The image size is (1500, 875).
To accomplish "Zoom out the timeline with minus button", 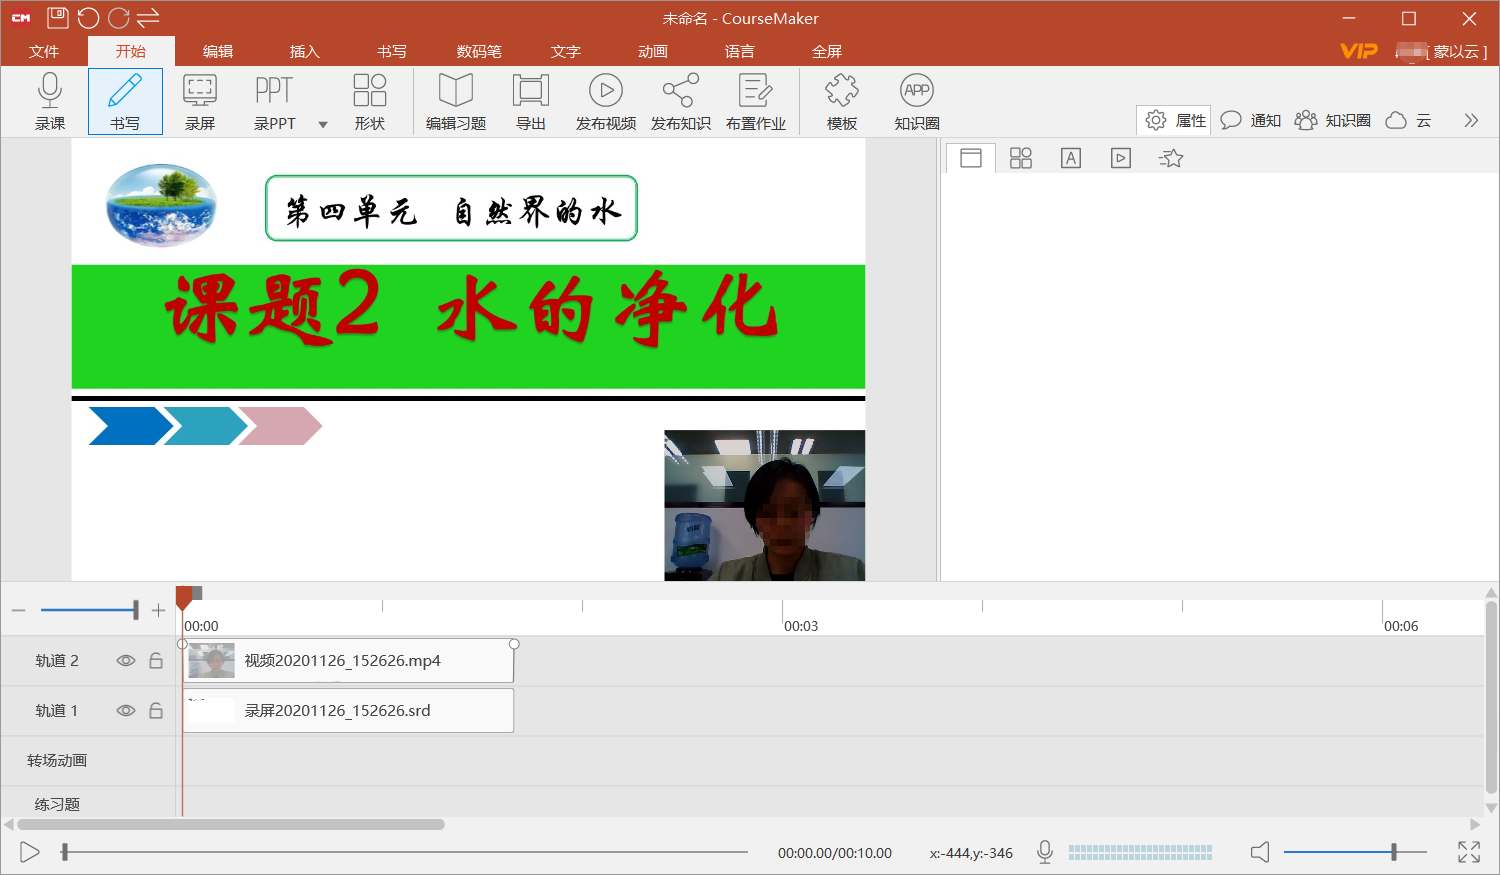I will [19, 610].
